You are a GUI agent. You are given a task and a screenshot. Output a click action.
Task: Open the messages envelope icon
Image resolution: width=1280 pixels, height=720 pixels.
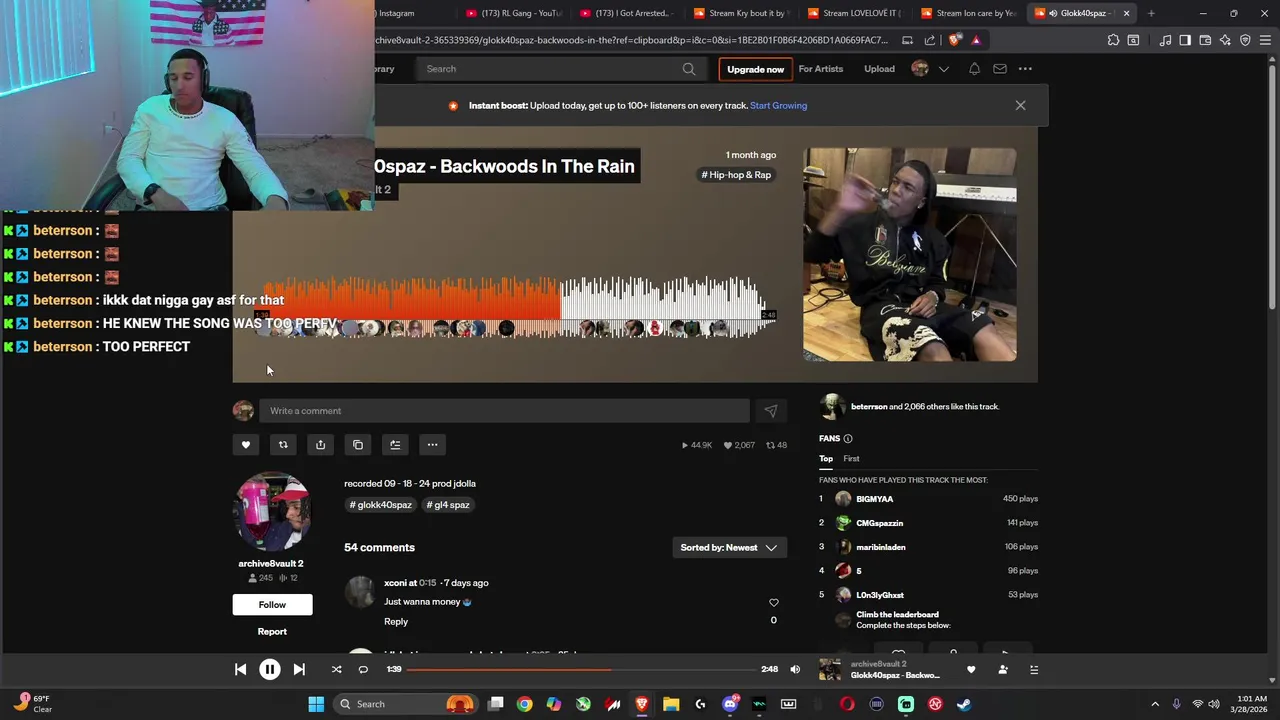[x=999, y=69]
